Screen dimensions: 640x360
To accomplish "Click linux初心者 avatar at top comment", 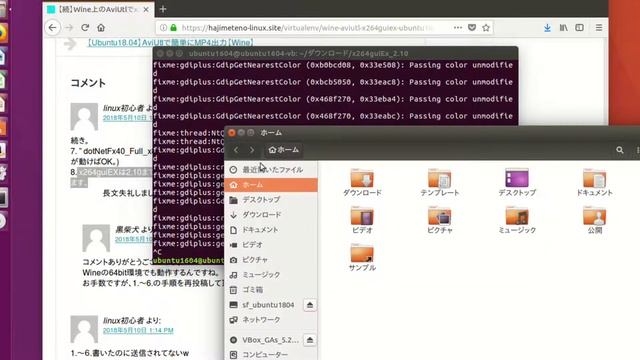I will (84, 117).
